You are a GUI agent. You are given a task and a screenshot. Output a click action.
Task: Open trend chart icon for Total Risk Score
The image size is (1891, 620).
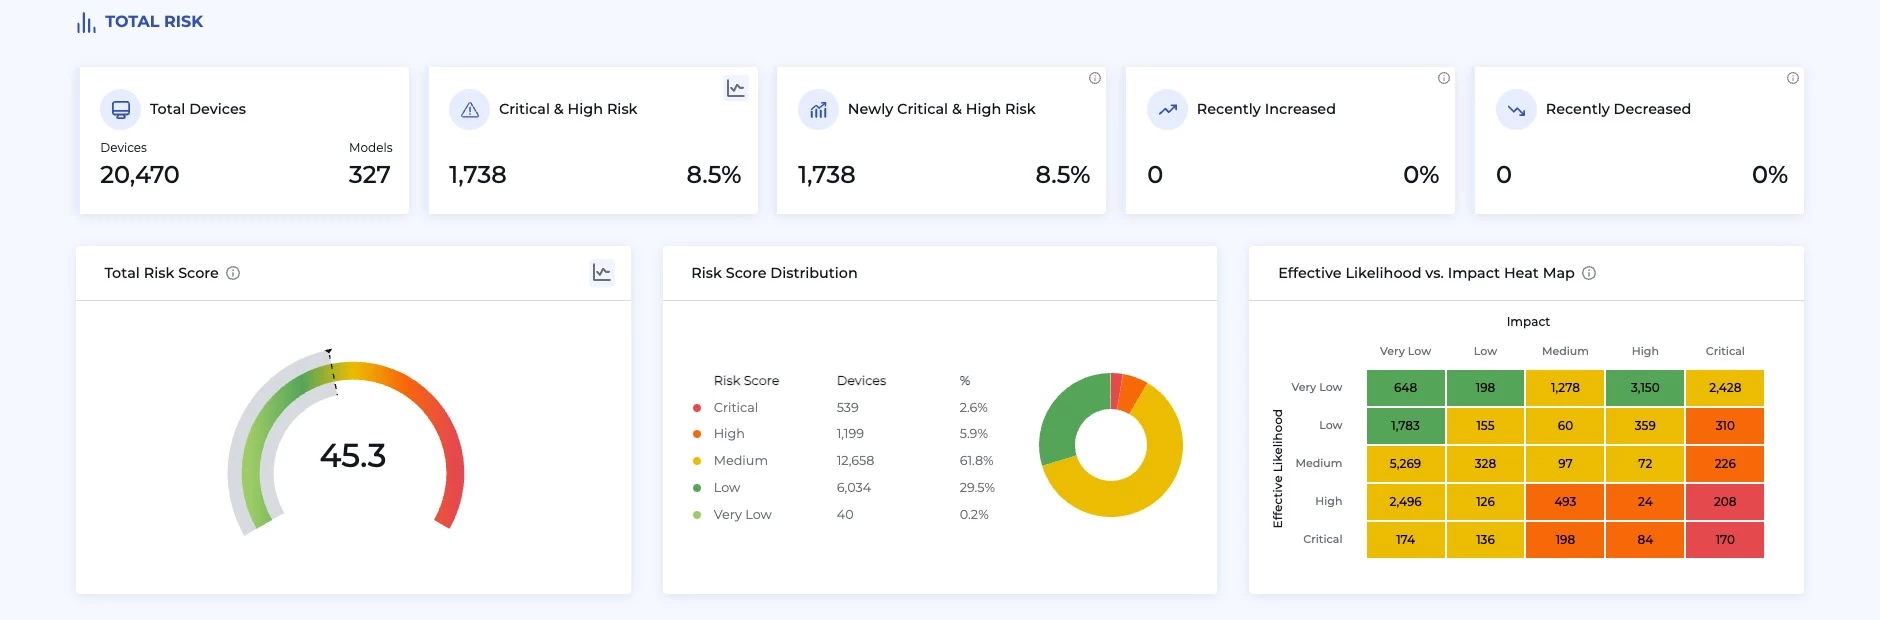tap(601, 273)
